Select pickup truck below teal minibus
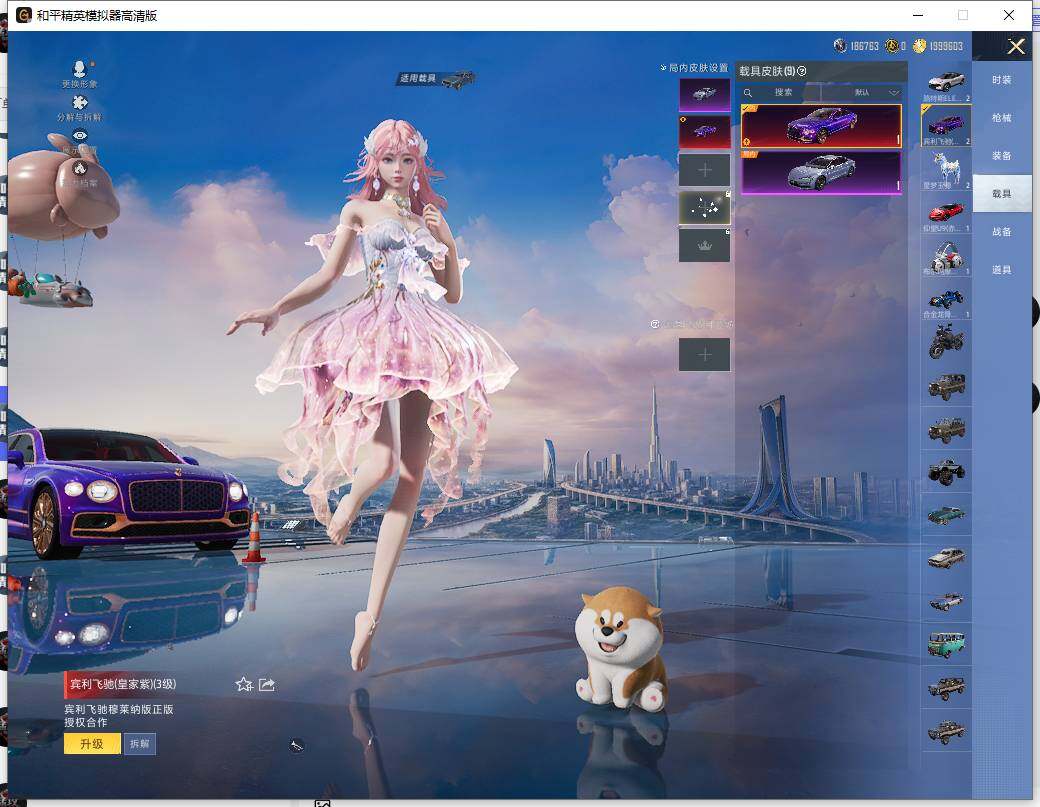 [946, 688]
